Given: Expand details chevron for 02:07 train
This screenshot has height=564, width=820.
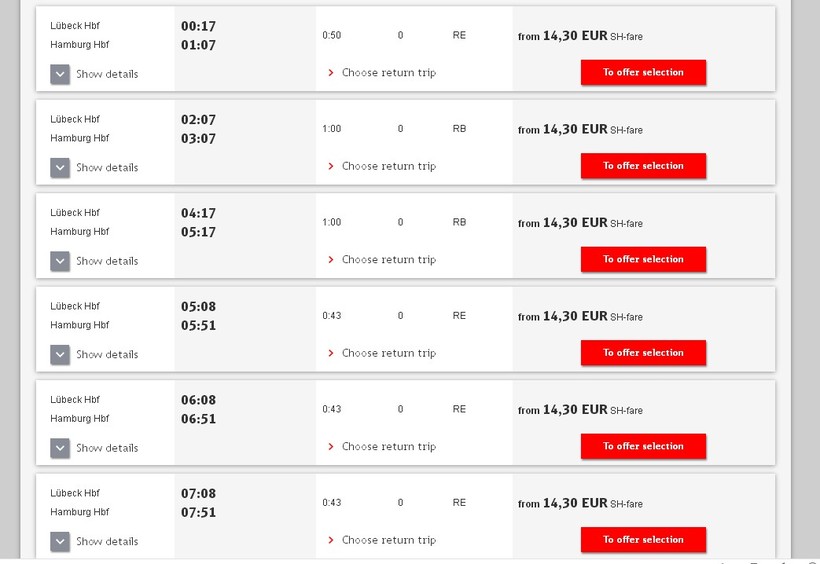Looking at the screenshot, I should (60, 167).
